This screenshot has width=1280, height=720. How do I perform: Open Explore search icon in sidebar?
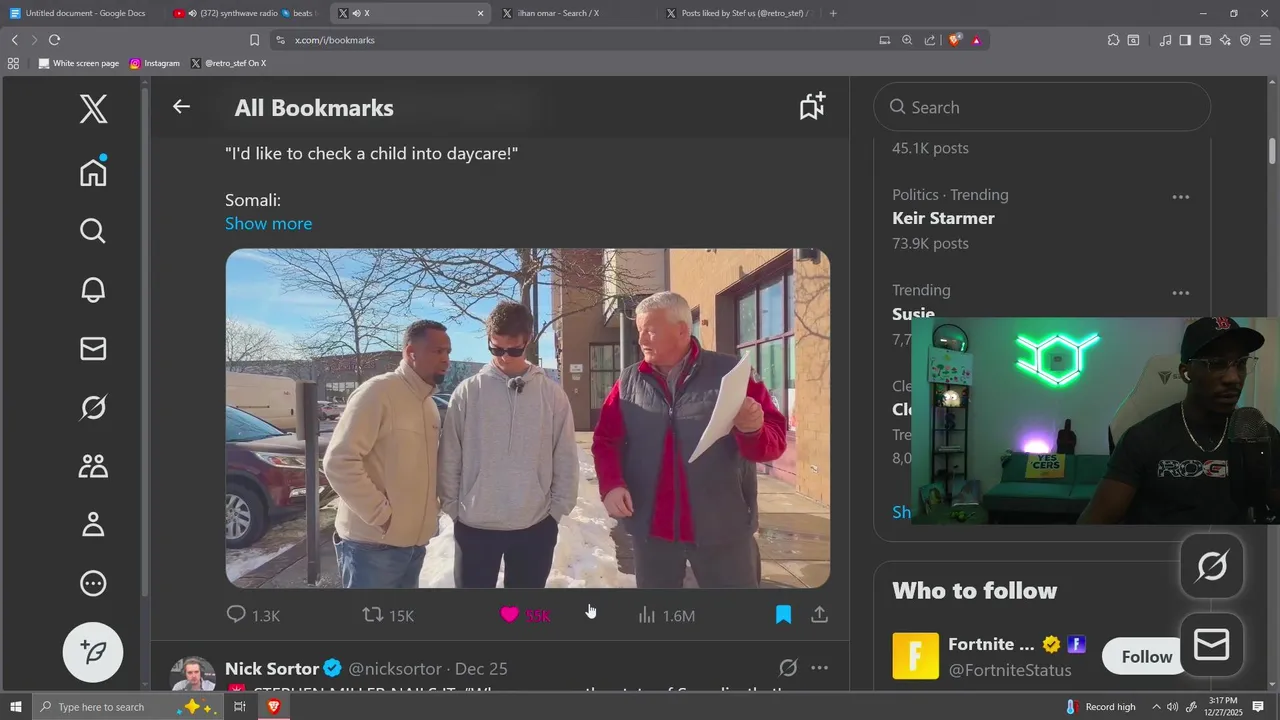click(93, 231)
